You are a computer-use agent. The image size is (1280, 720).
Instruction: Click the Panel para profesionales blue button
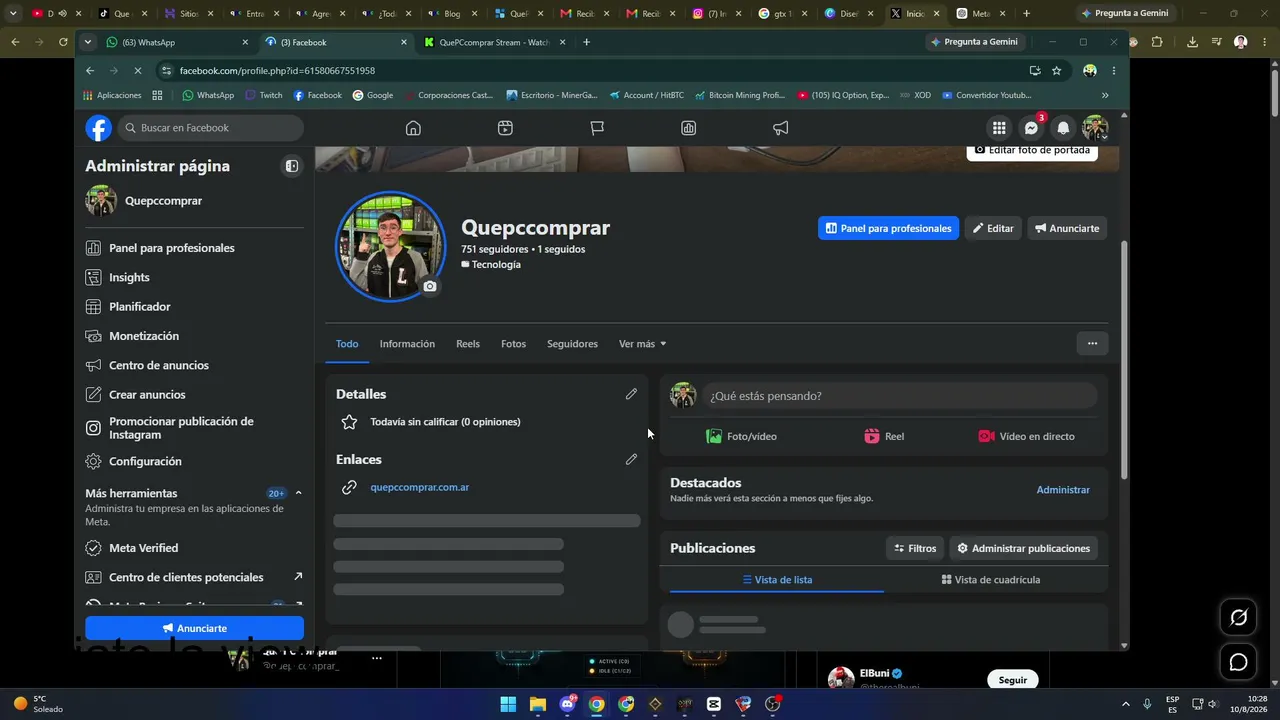(x=888, y=228)
